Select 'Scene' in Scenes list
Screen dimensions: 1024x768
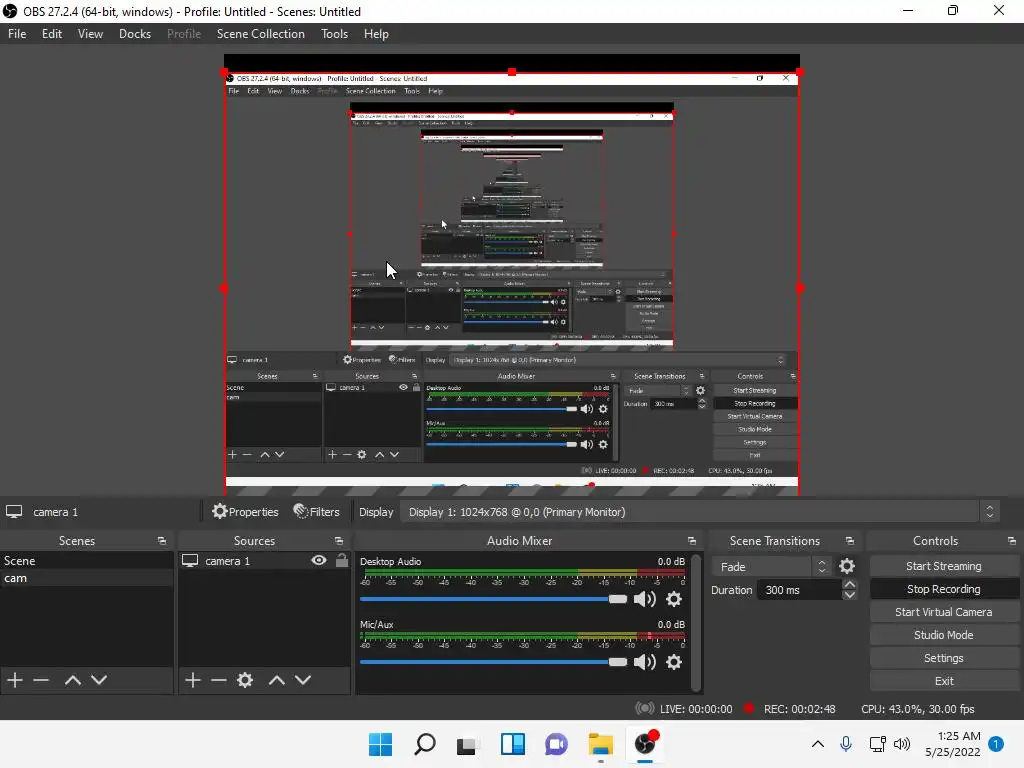87,560
